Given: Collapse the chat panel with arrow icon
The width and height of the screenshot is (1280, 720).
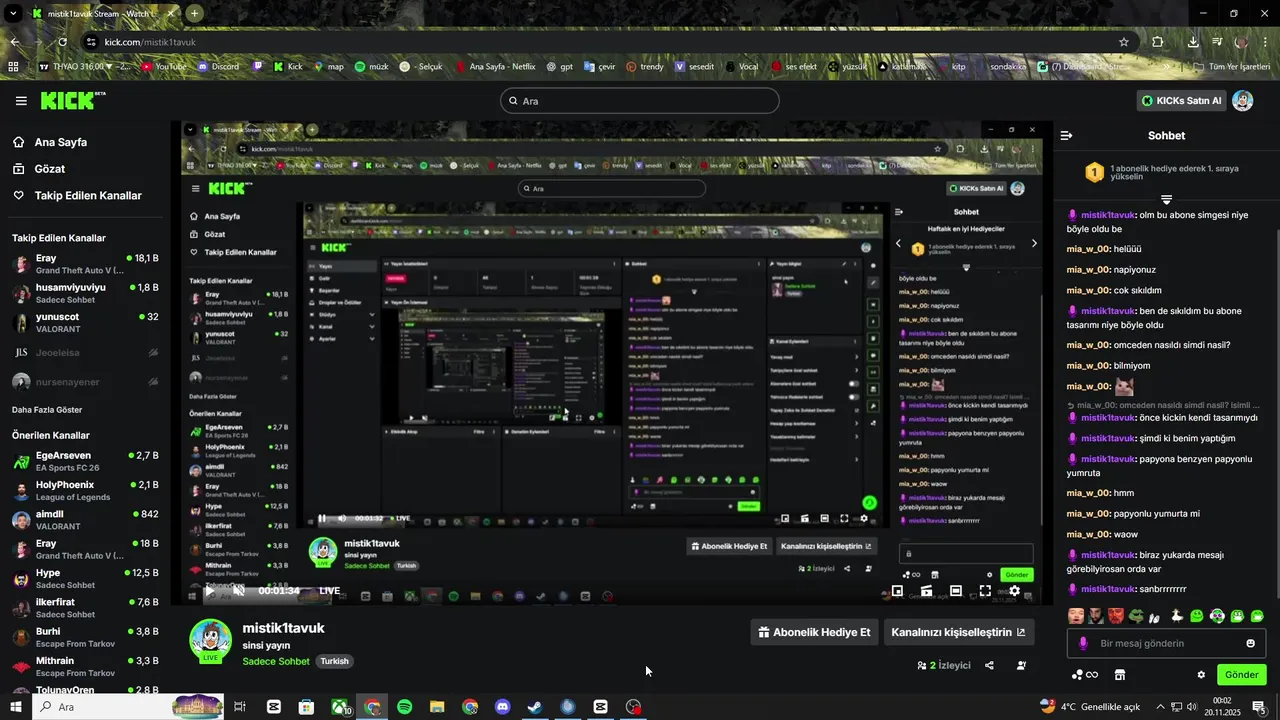Looking at the screenshot, I should click(1067, 135).
